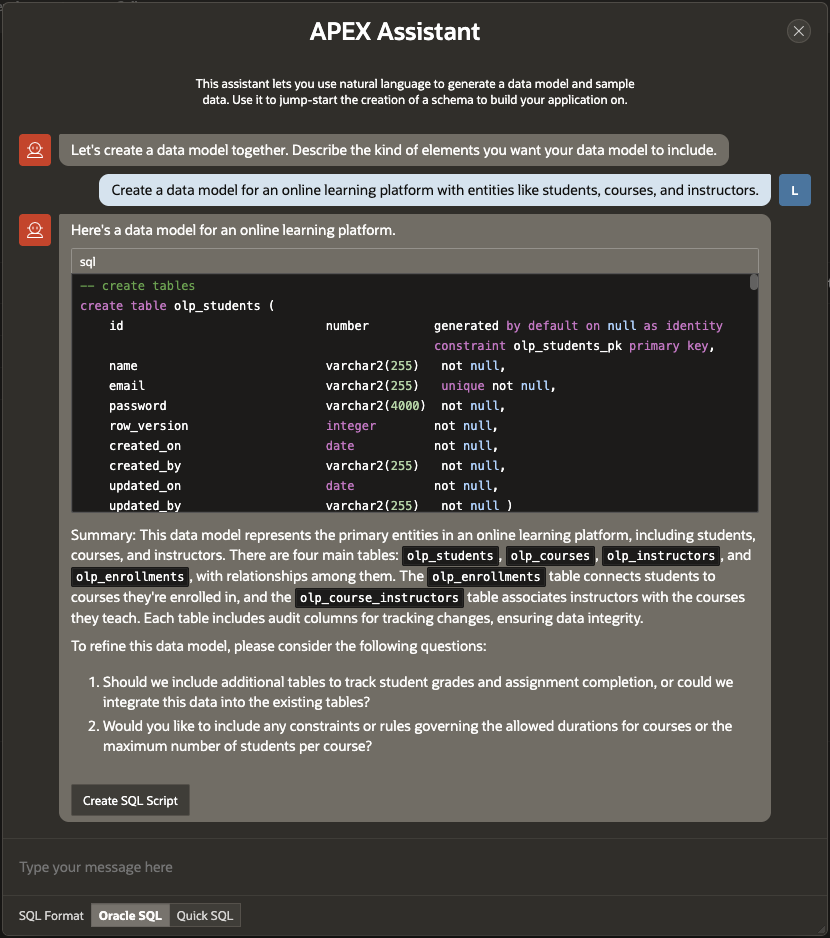Image resolution: width=830 pixels, height=938 pixels.
Task: Click the first refinement question about student grades
Action: point(418,691)
